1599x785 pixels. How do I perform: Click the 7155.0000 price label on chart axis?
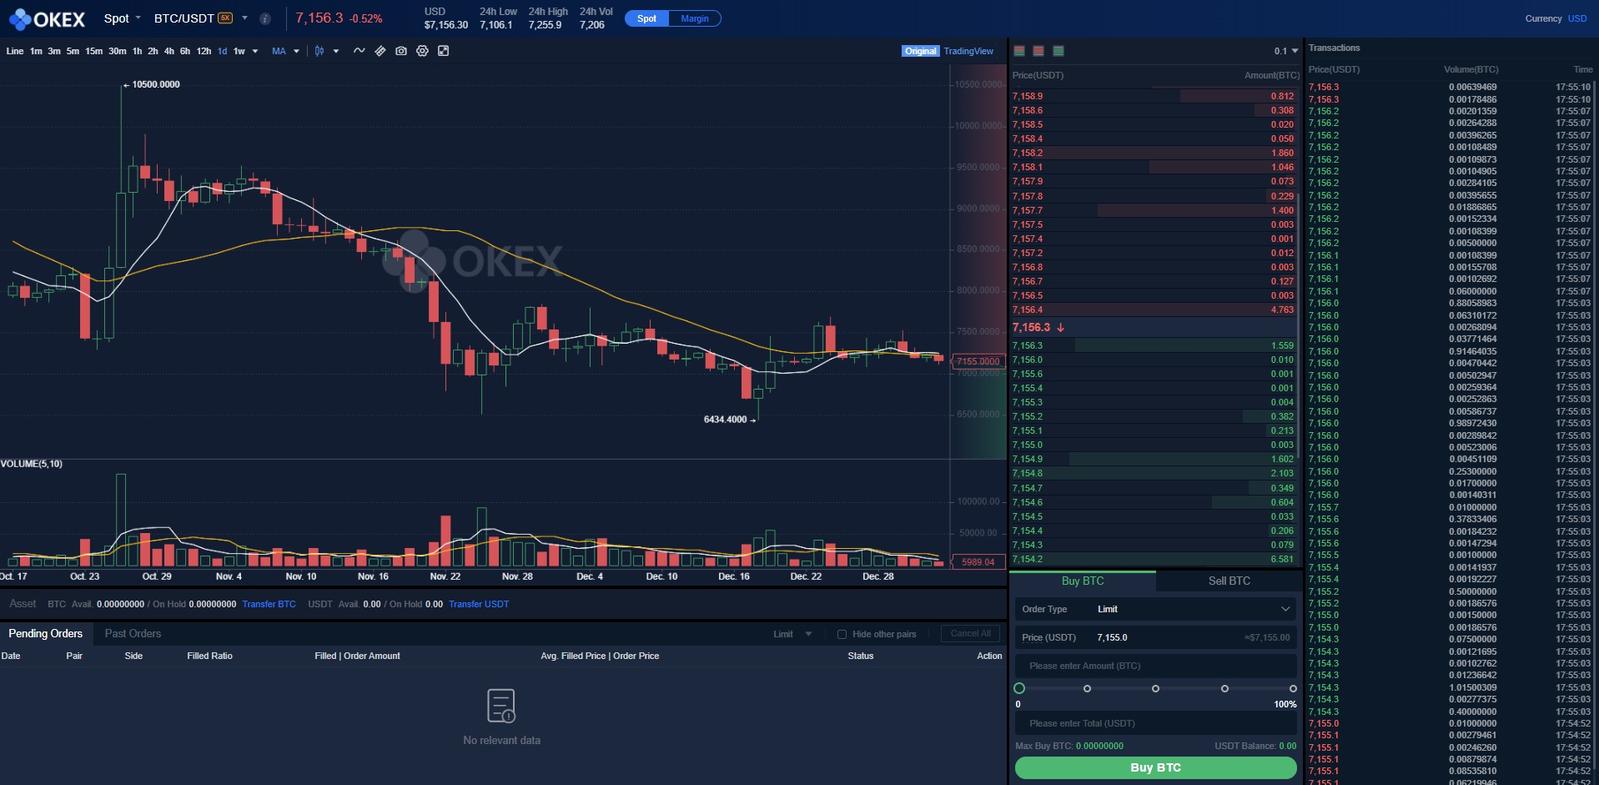pyautogui.click(x=977, y=361)
